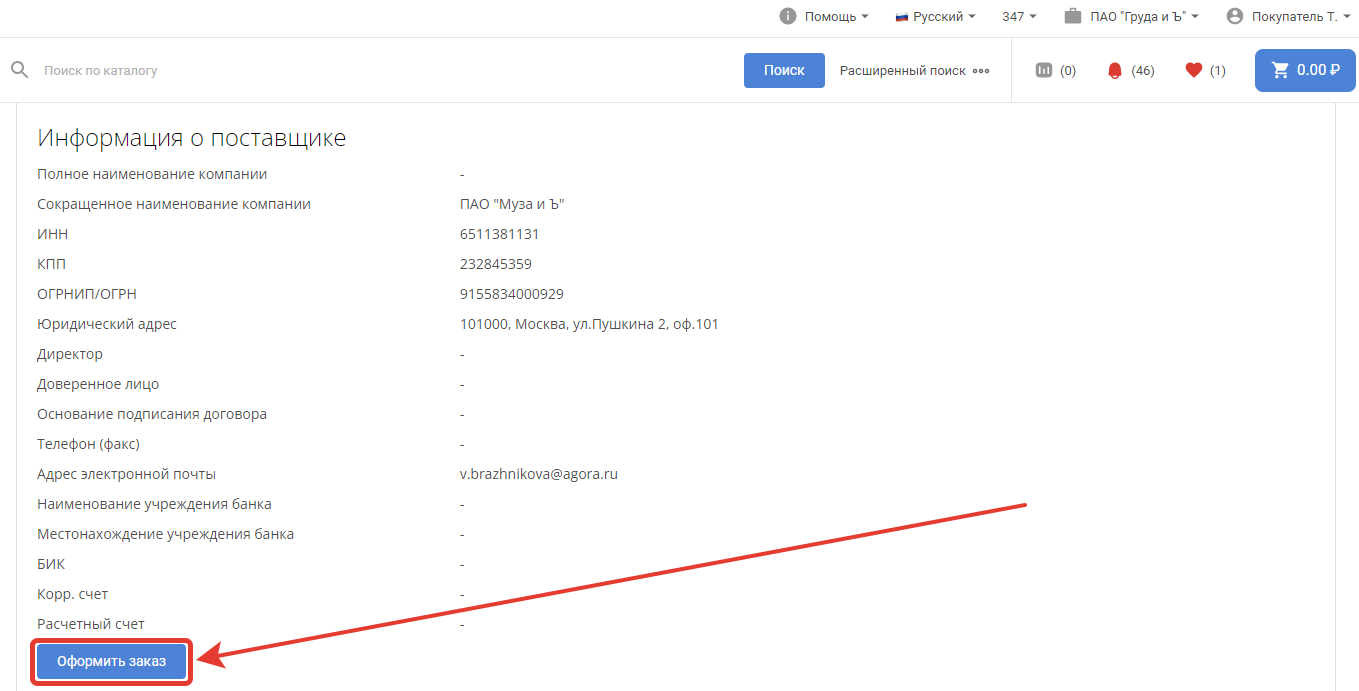The height and width of the screenshot is (691, 1359).
Task: Expand the 347 dropdown
Action: pos(1019,17)
